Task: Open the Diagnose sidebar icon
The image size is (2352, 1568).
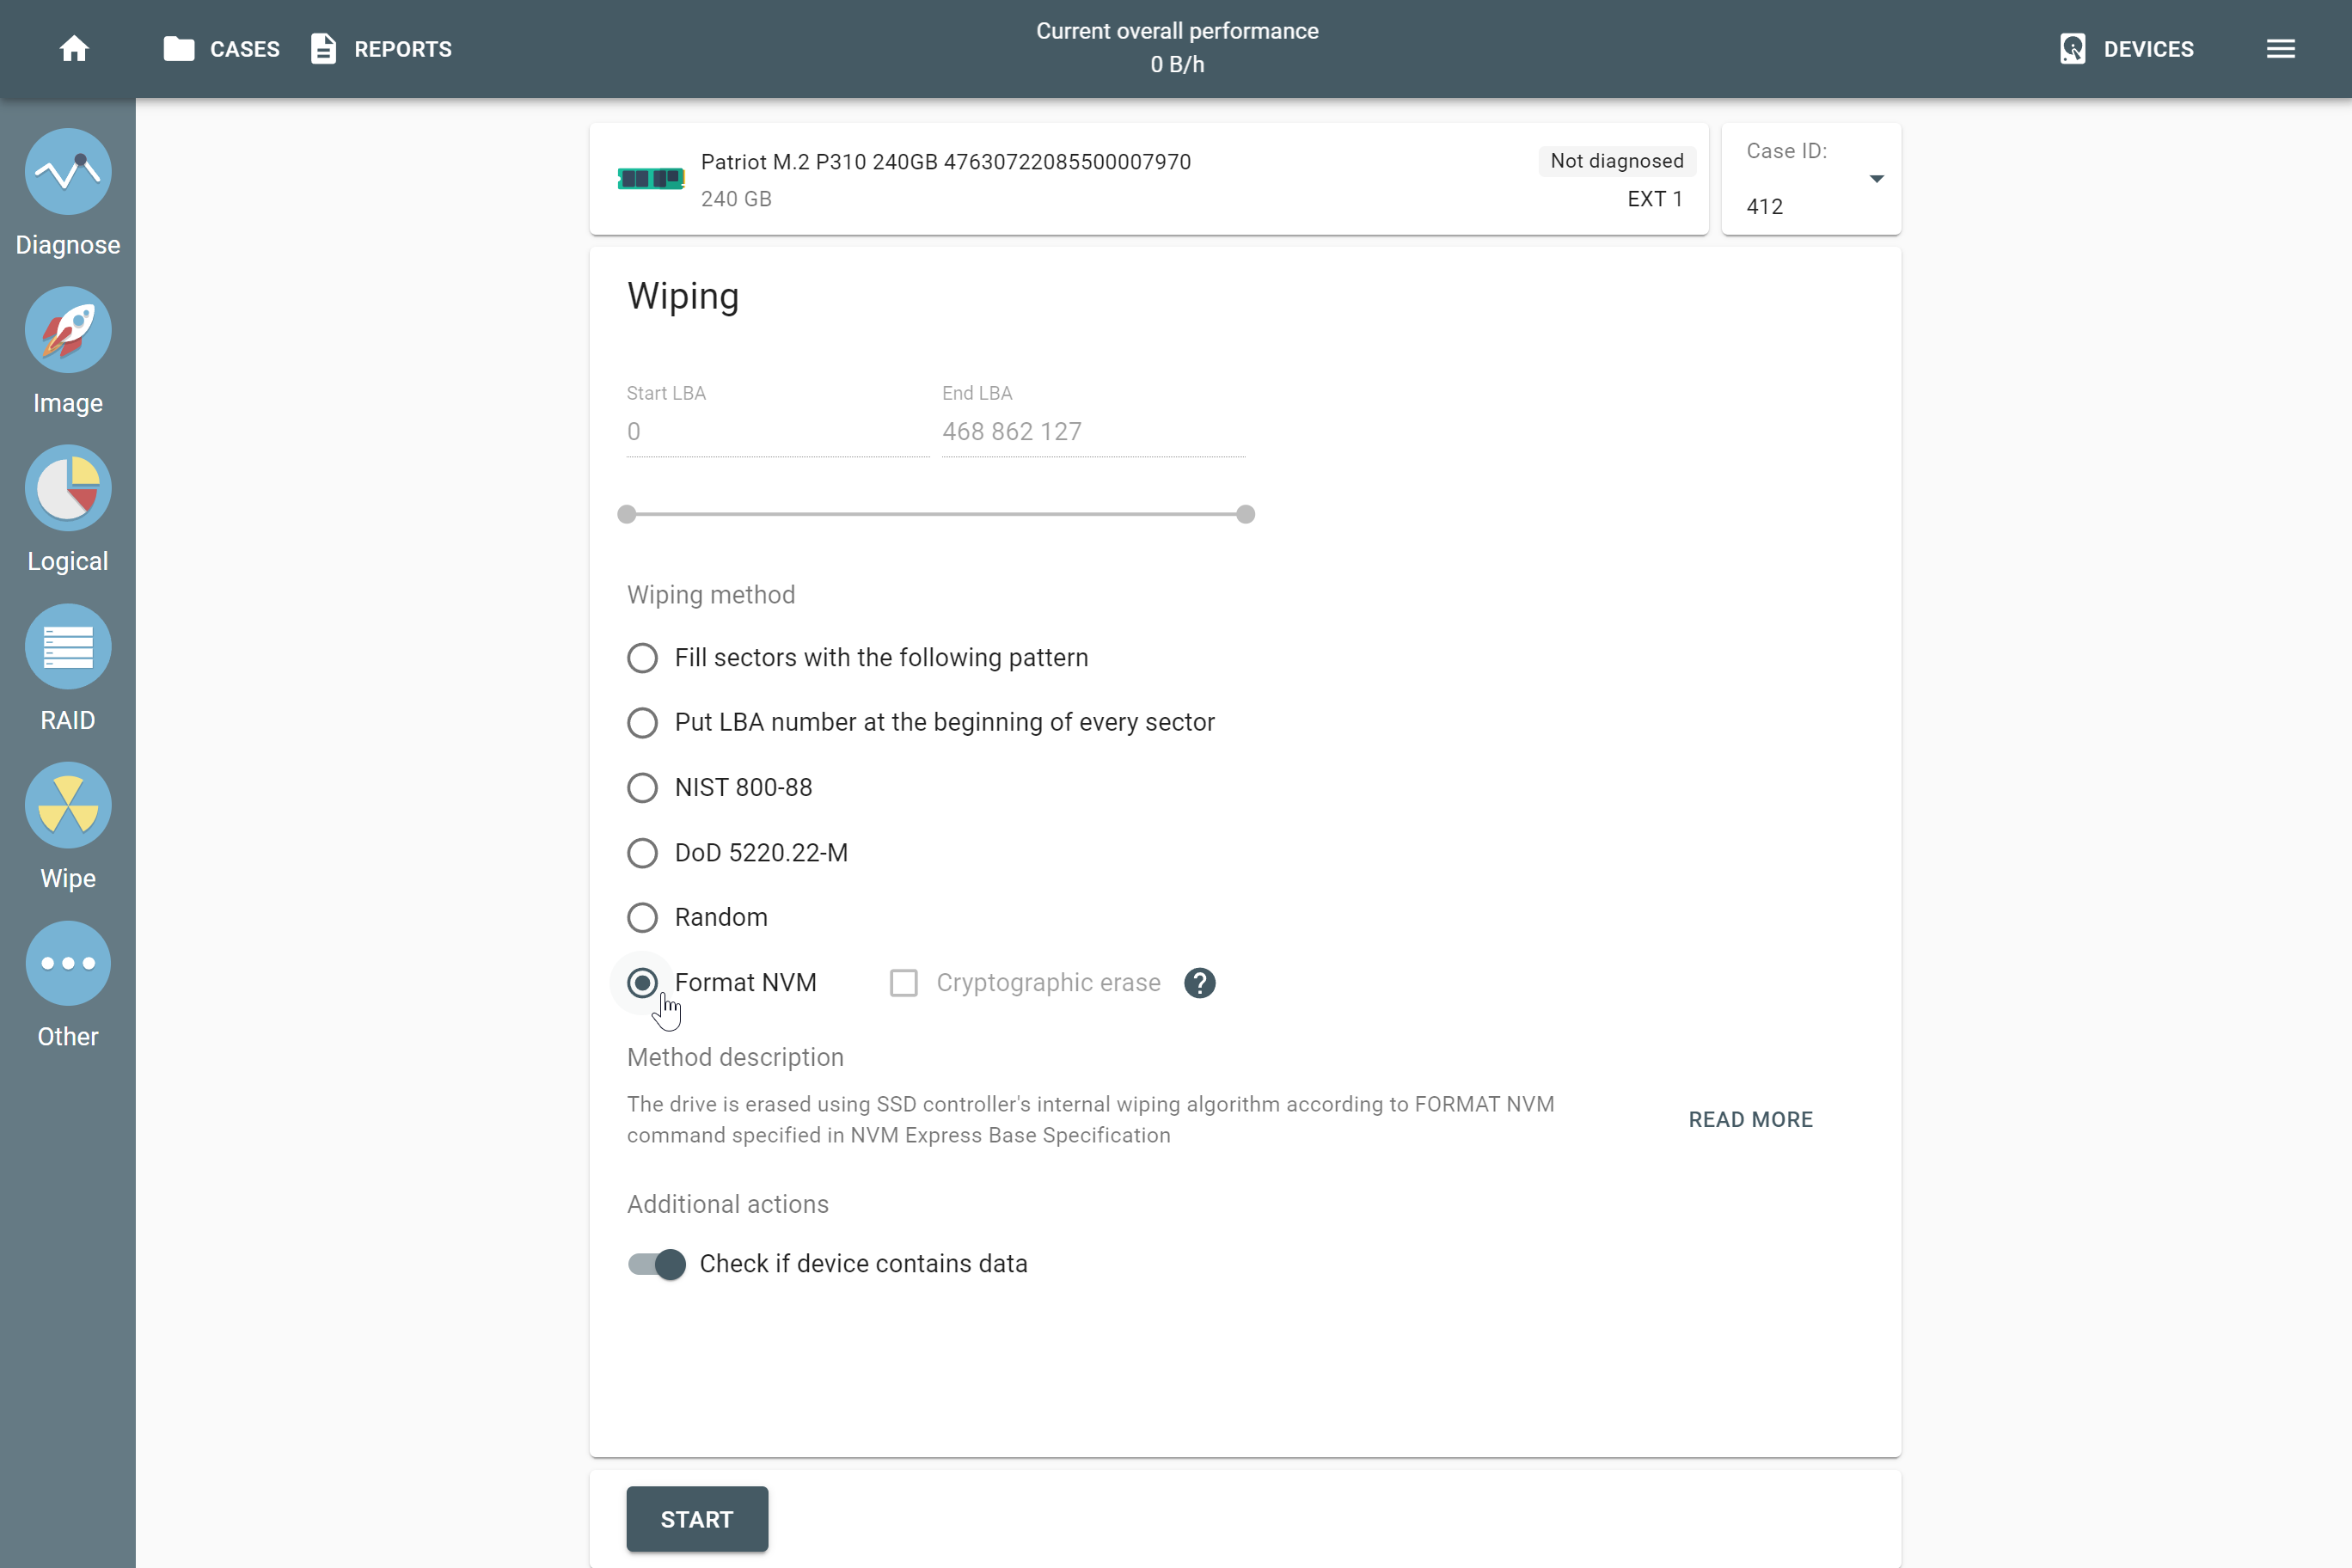Action: click(x=68, y=171)
